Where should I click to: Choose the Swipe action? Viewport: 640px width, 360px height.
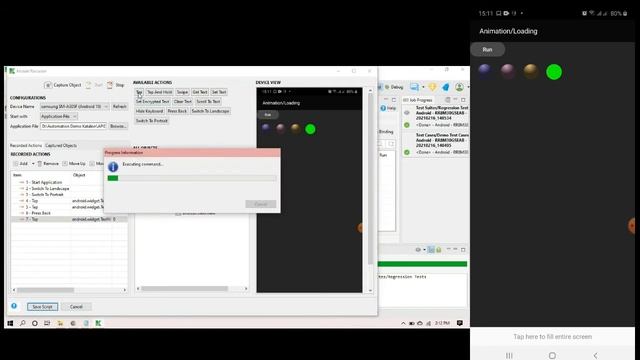tap(182, 92)
